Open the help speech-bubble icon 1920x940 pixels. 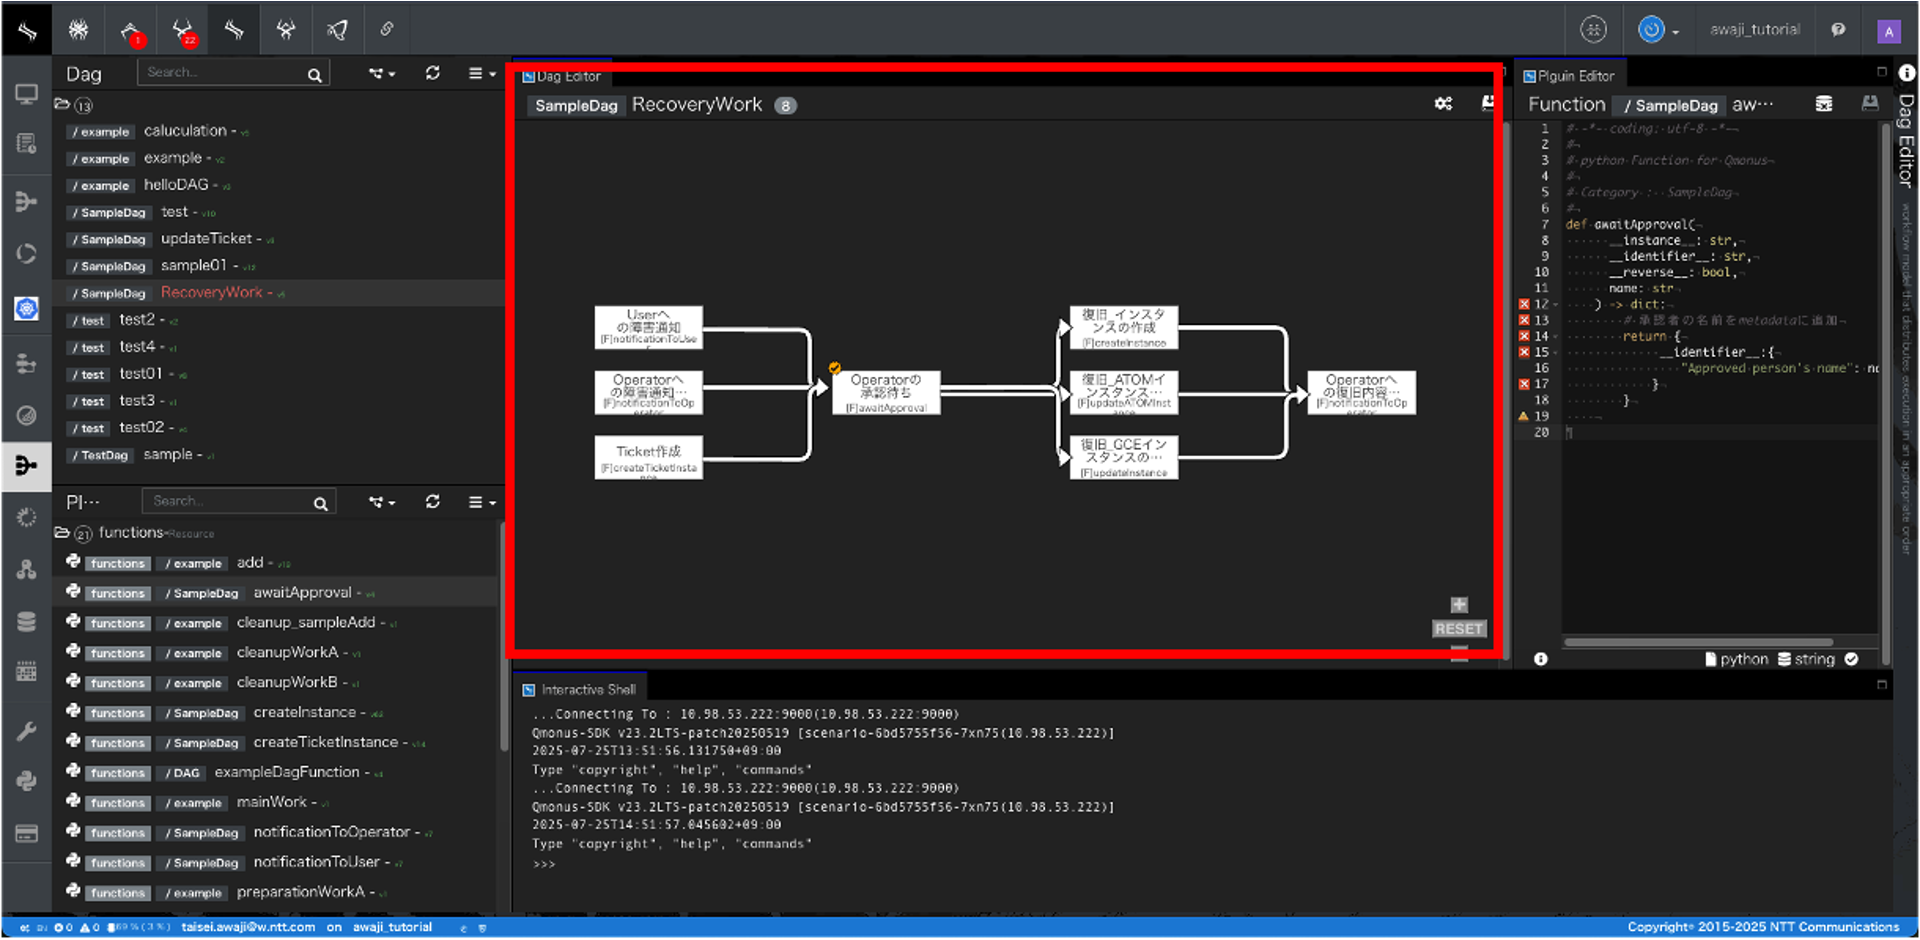(x=1838, y=30)
